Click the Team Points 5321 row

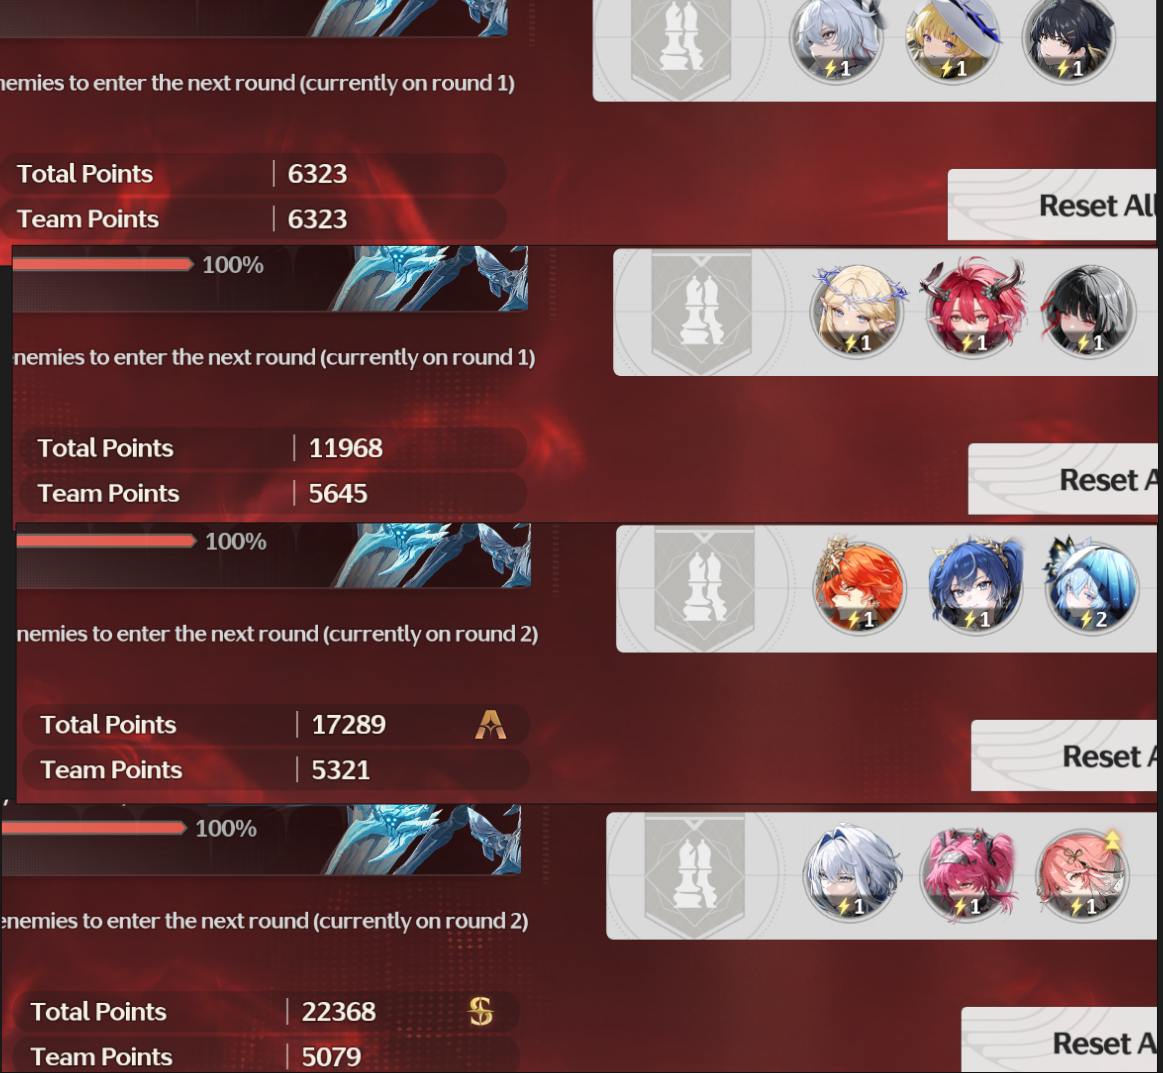pyautogui.click(x=276, y=770)
